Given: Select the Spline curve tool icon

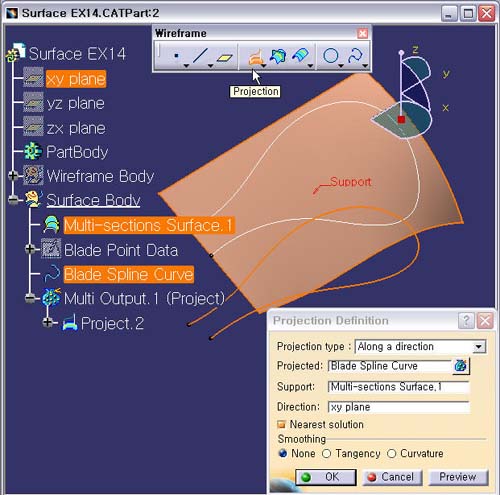Looking at the screenshot, I should point(355,56).
